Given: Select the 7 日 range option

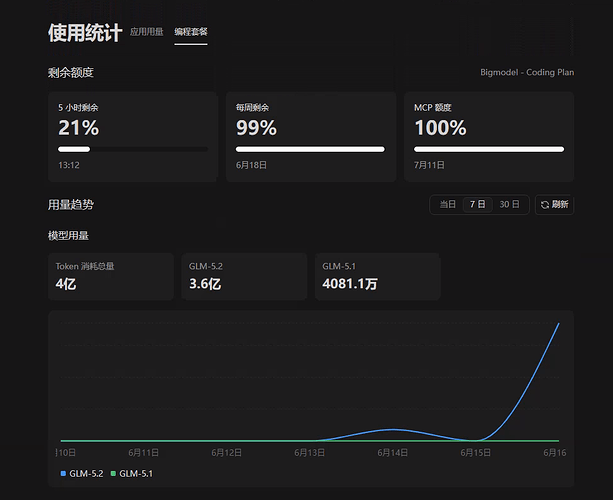Looking at the screenshot, I should pyautogui.click(x=477, y=204).
